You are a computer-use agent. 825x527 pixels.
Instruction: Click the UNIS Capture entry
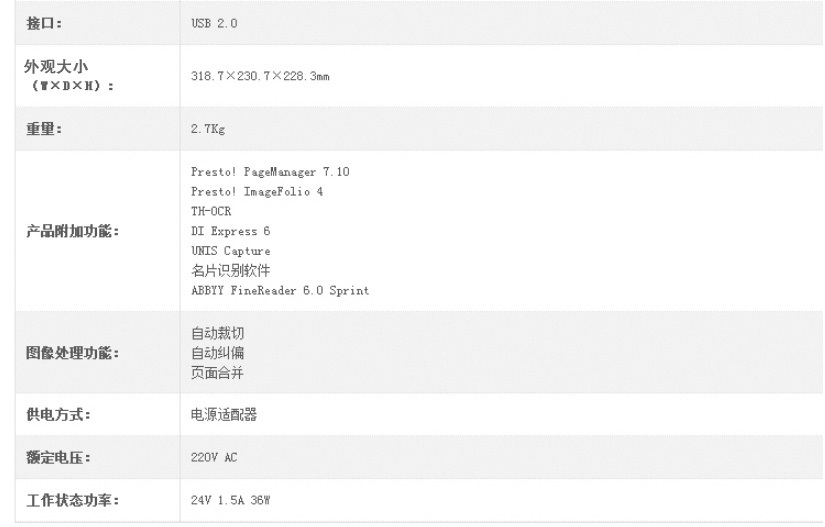[x=230, y=251]
